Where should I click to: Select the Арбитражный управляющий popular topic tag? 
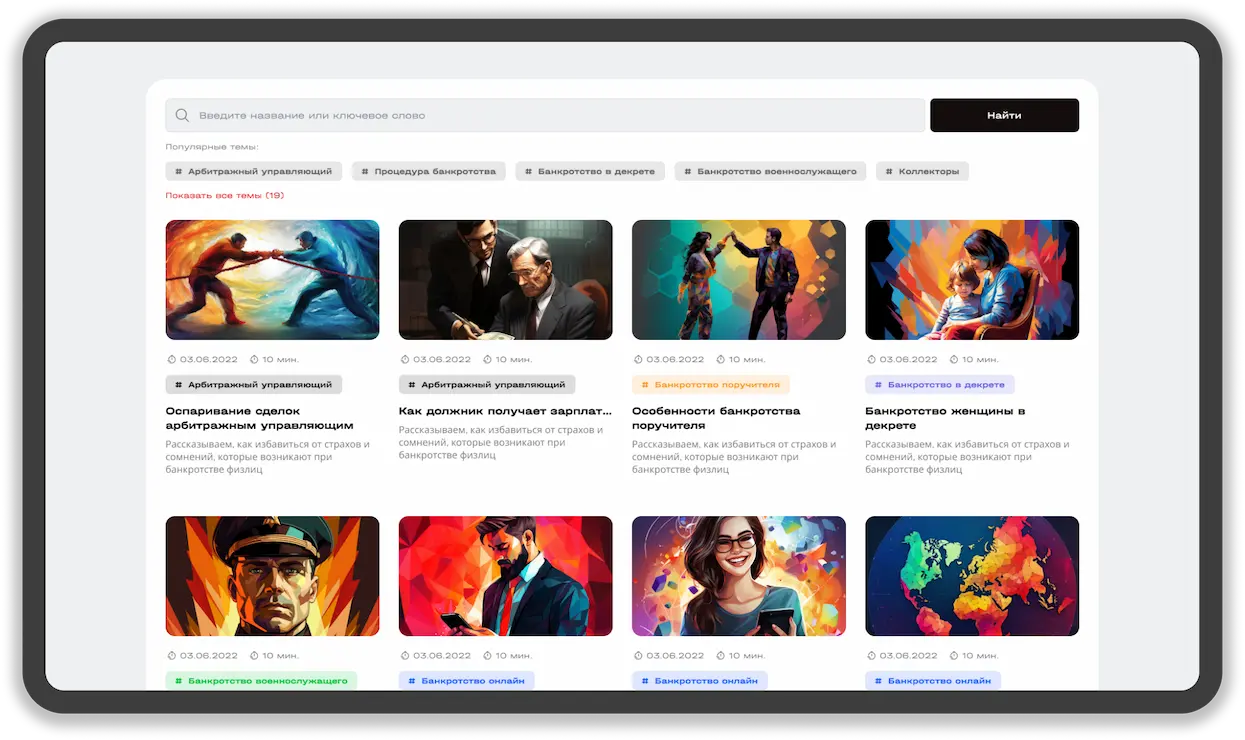coord(254,171)
